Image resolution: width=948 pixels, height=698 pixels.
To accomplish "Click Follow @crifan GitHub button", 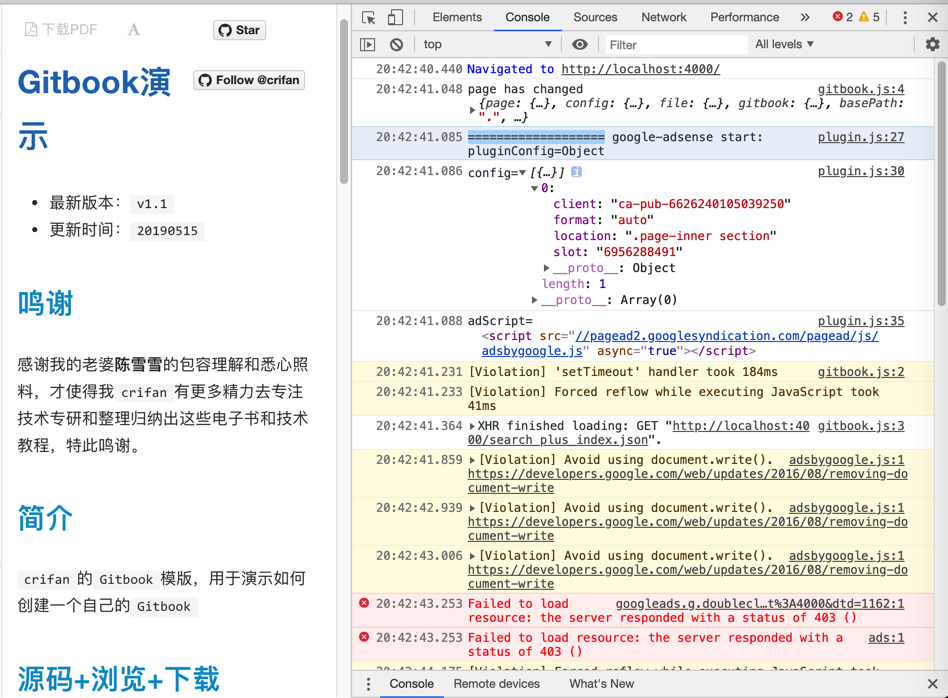I will pos(249,80).
